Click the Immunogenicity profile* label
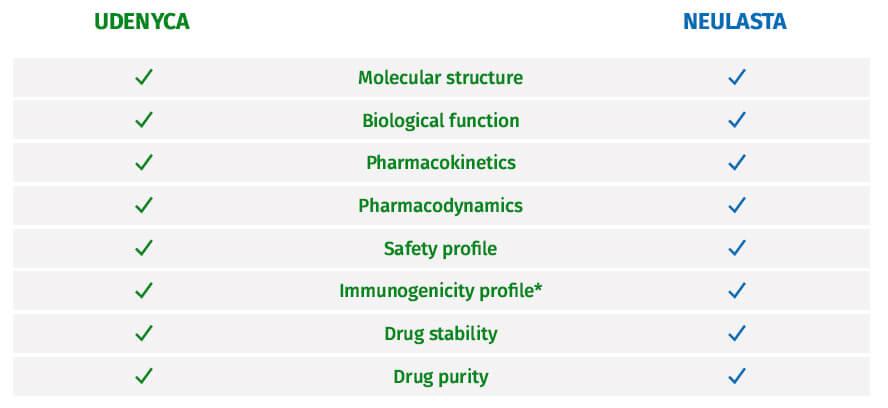The height and width of the screenshot is (408, 888). pos(440,291)
